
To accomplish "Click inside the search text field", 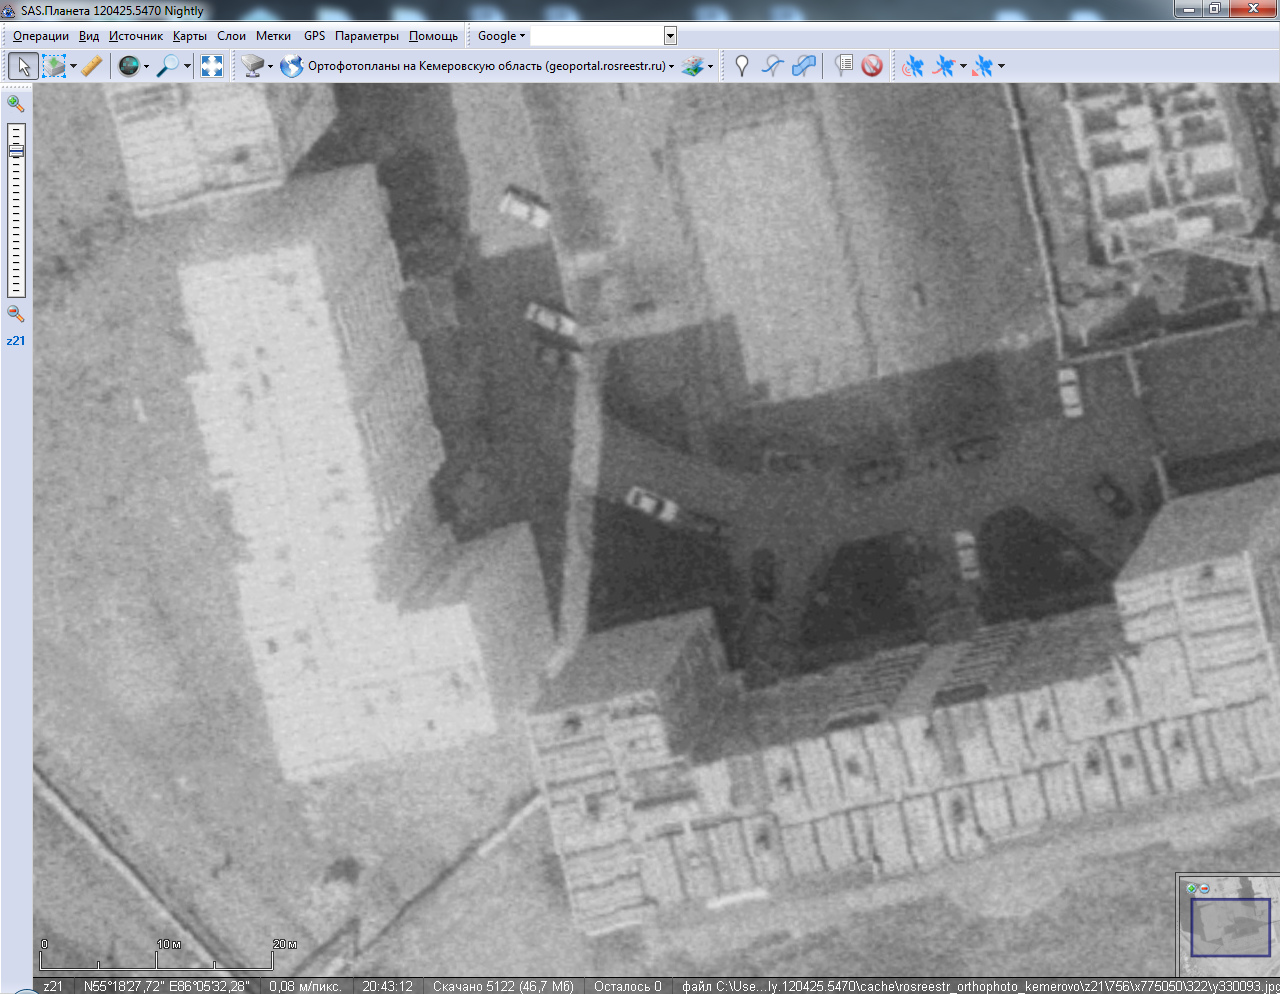I will point(596,36).
